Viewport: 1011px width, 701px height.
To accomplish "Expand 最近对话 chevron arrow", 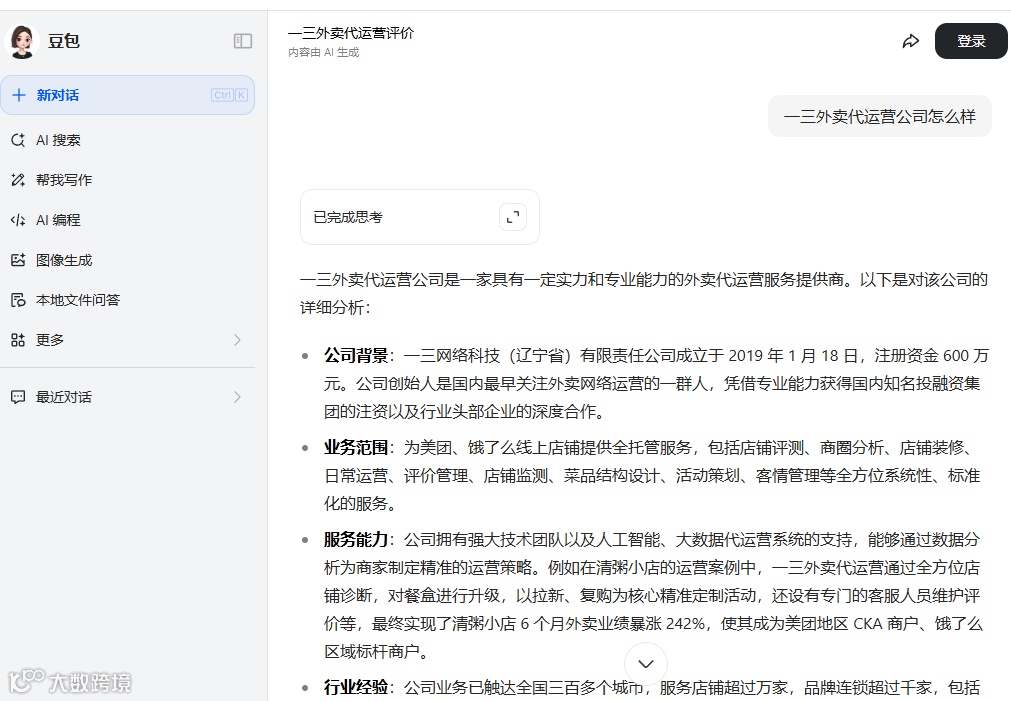I will (237, 397).
